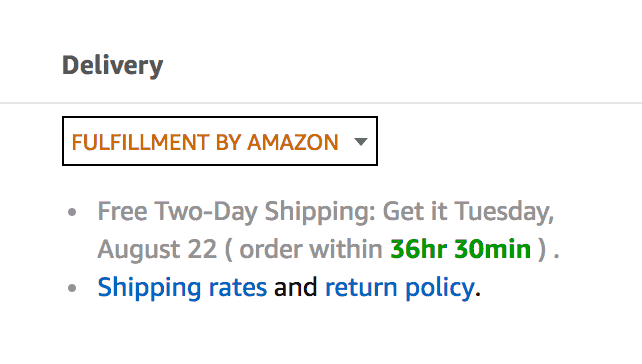Follow the return policy link
Viewport: 642px width, 364px height.
[x=400, y=287]
